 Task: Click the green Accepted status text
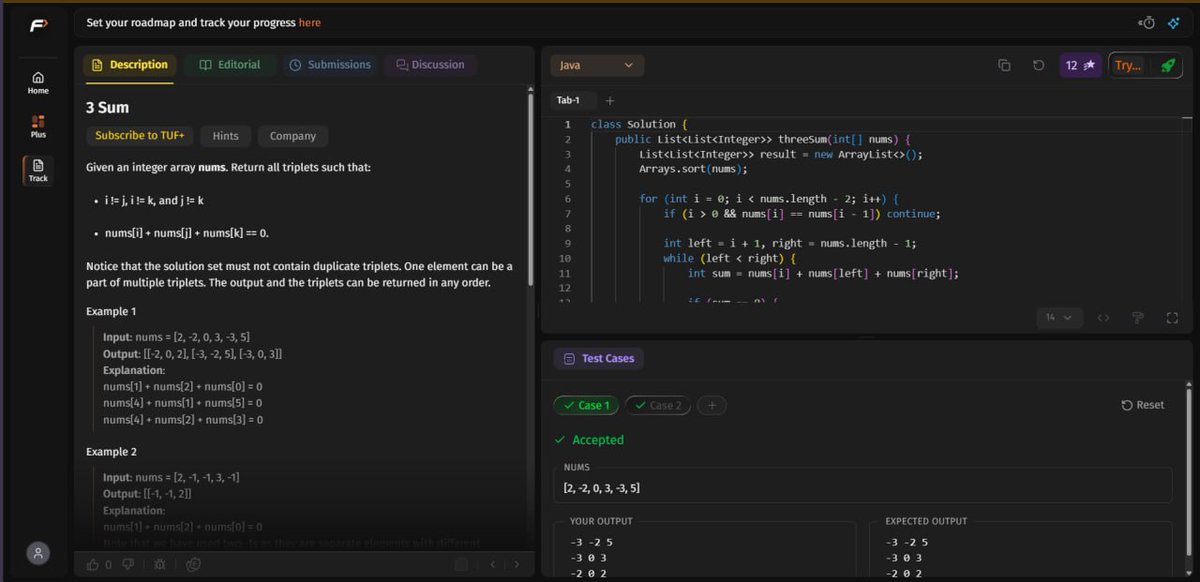click(x=598, y=440)
